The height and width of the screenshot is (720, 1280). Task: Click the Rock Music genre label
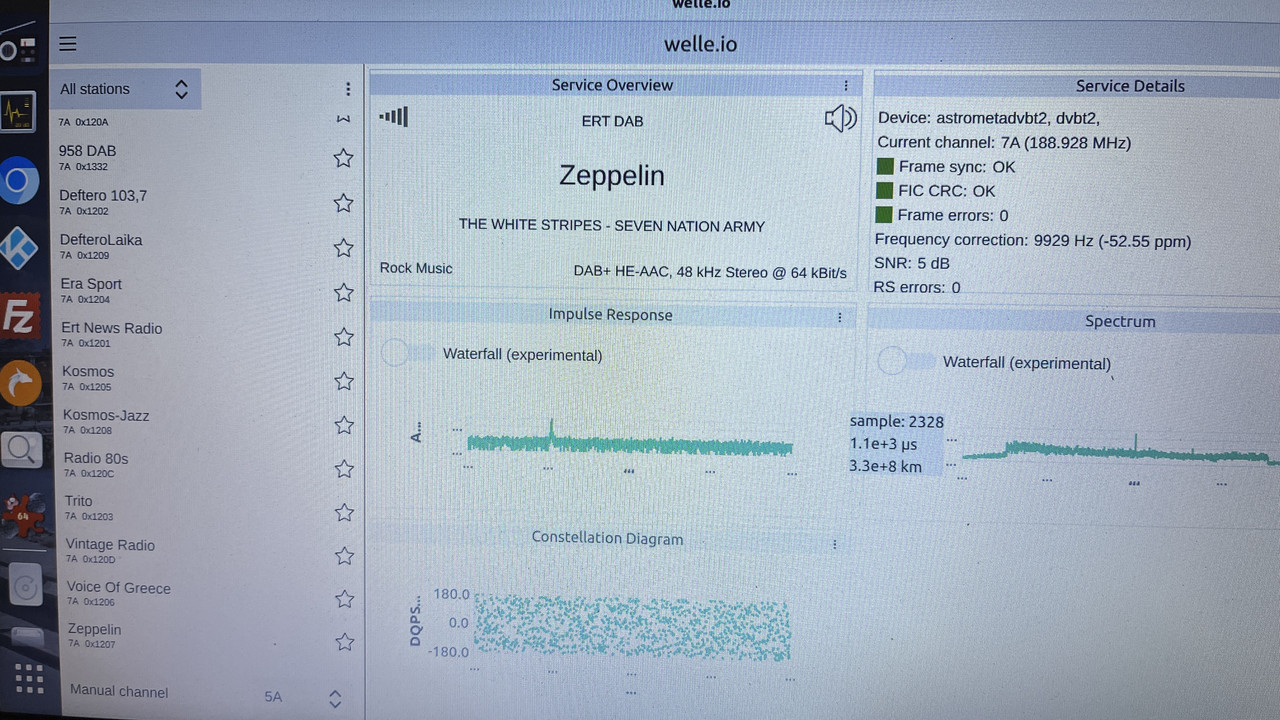416,268
